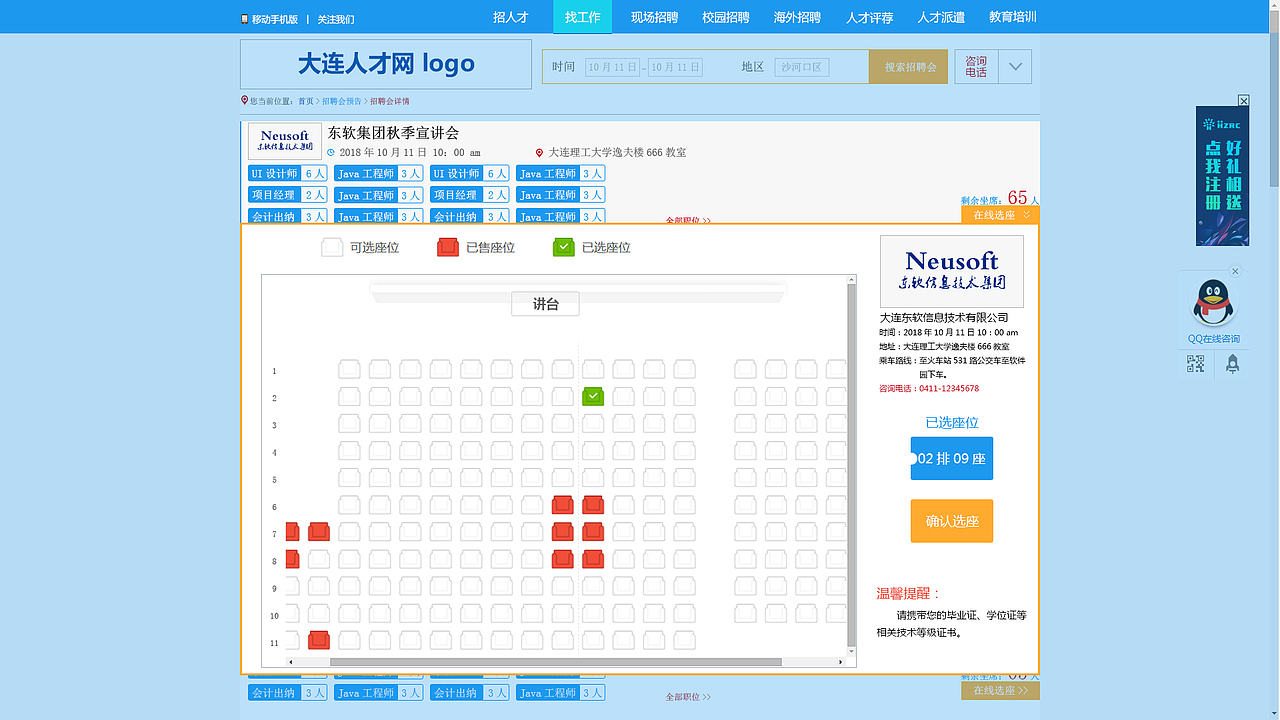1280x720 pixels.
Task: Open the 点我注册 advertisement banner
Action: pyautogui.click(x=1223, y=176)
